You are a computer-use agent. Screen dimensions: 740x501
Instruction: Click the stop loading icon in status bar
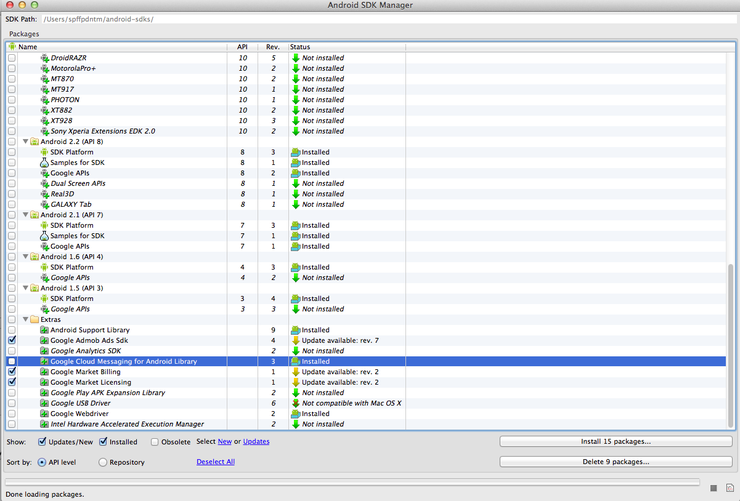[x=714, y=488]
